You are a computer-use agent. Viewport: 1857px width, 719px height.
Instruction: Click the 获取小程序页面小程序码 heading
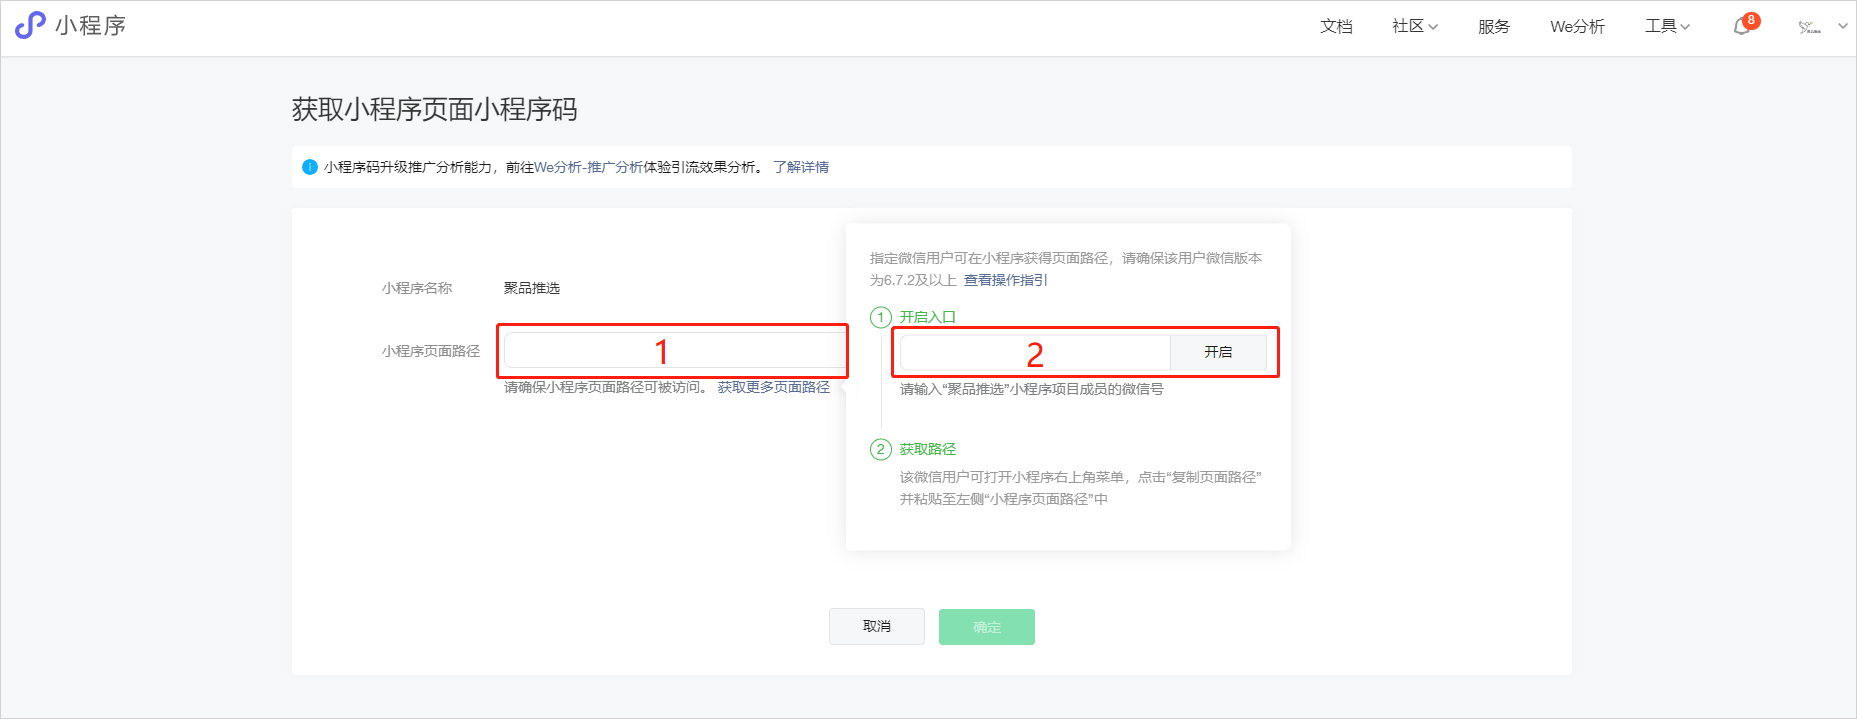pyautogui.click(x=435, y=109)
